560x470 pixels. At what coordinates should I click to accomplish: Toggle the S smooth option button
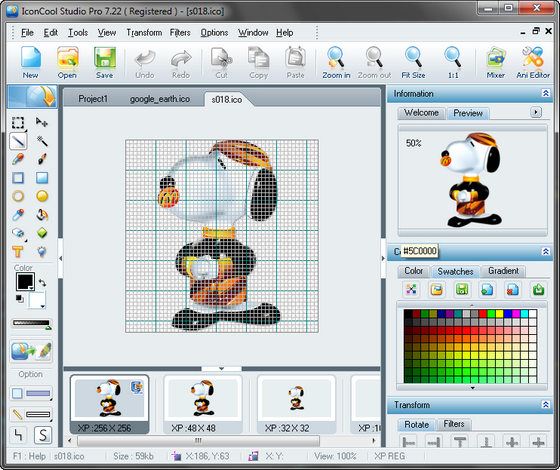point(43,435)
